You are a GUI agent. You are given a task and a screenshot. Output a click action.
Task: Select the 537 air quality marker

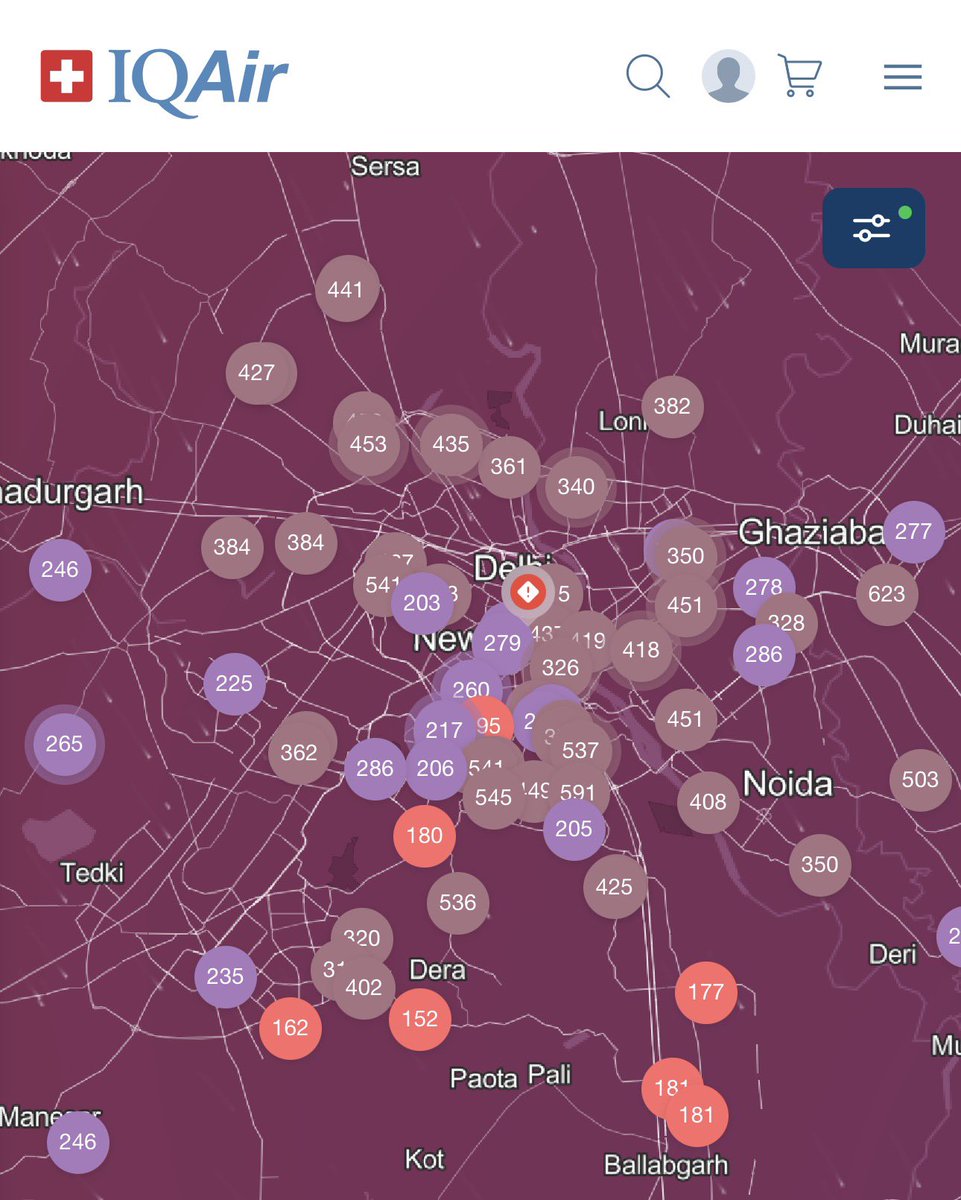(580, 750)
